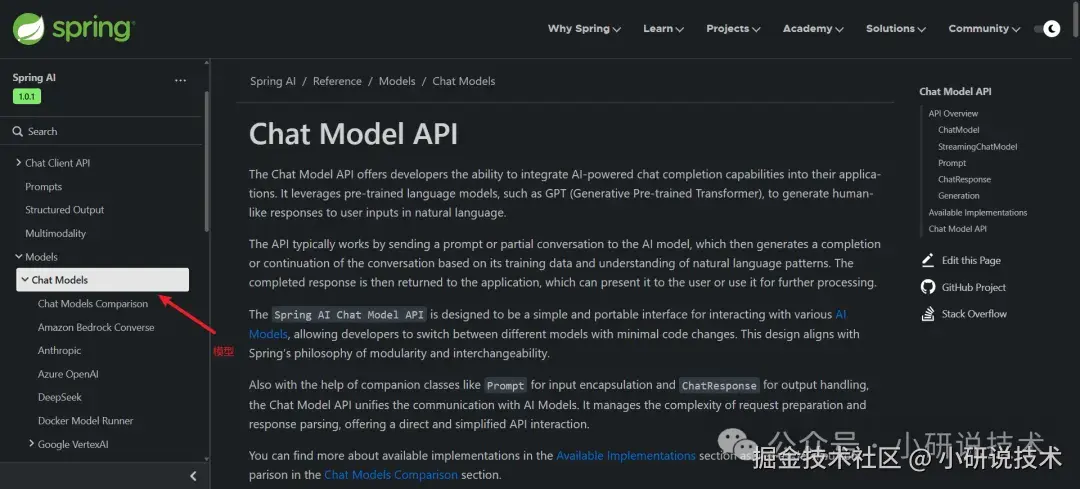Toggle the dark mode theme switch

tap(1046, 29)
